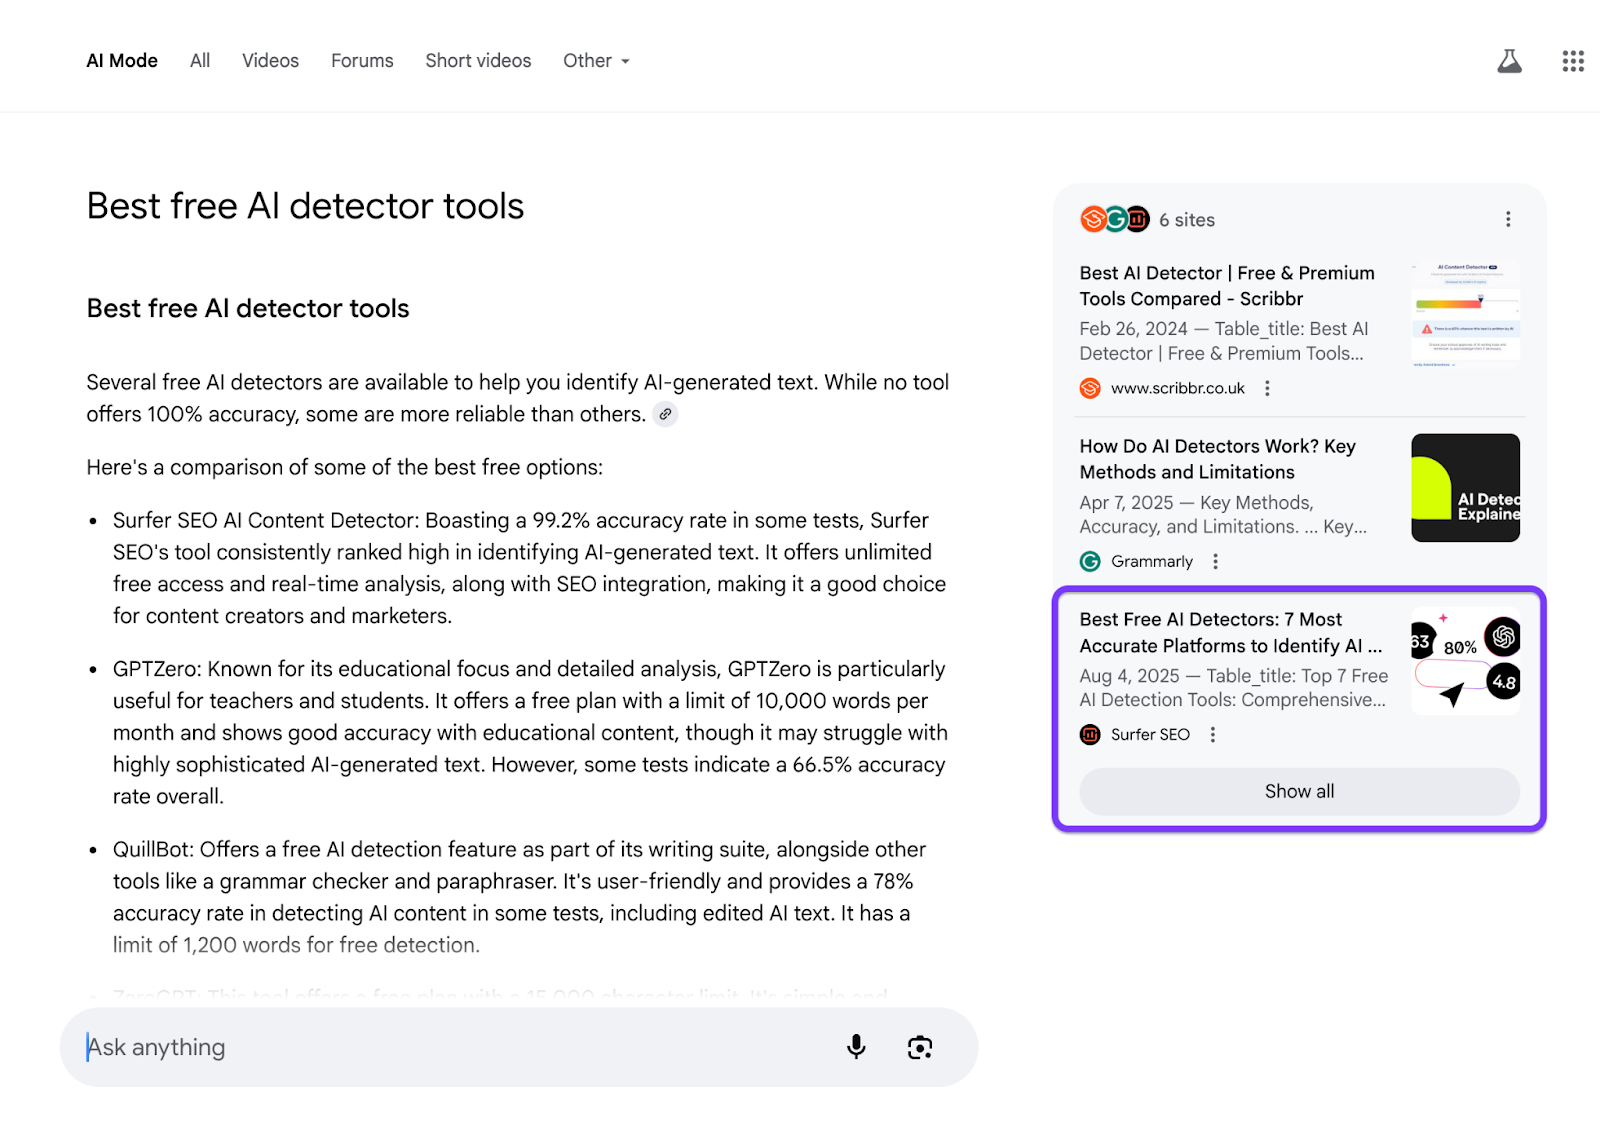Switch to the AI Mode tab

[122, 61]
